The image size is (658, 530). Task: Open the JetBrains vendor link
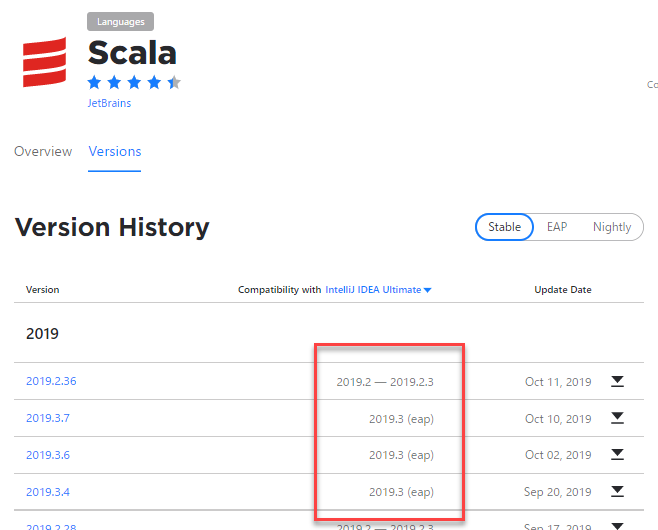click(x=109, y=103)
